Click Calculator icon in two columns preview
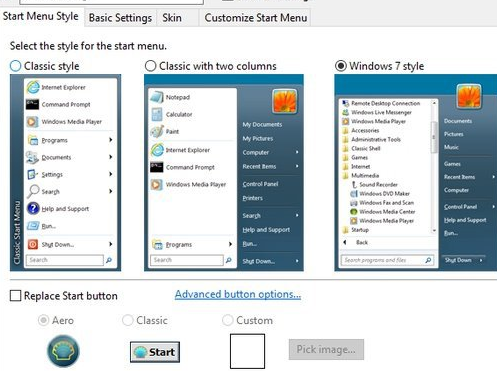 (157, 114)
